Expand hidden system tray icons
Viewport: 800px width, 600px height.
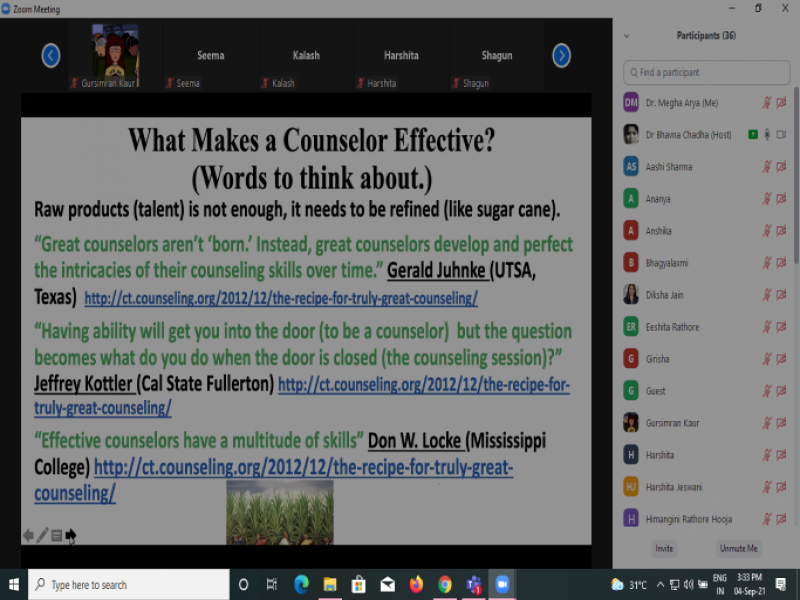659,585
